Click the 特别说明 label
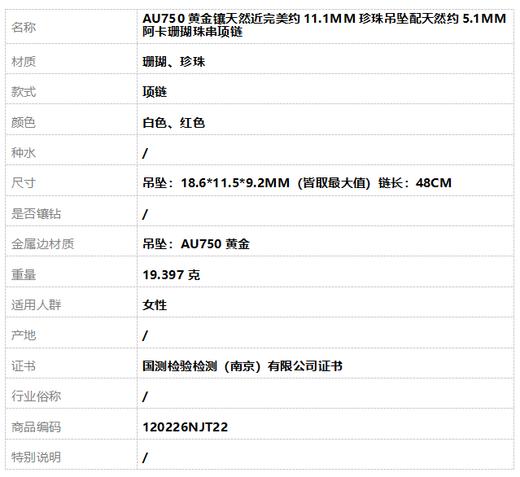 (36, 457)
